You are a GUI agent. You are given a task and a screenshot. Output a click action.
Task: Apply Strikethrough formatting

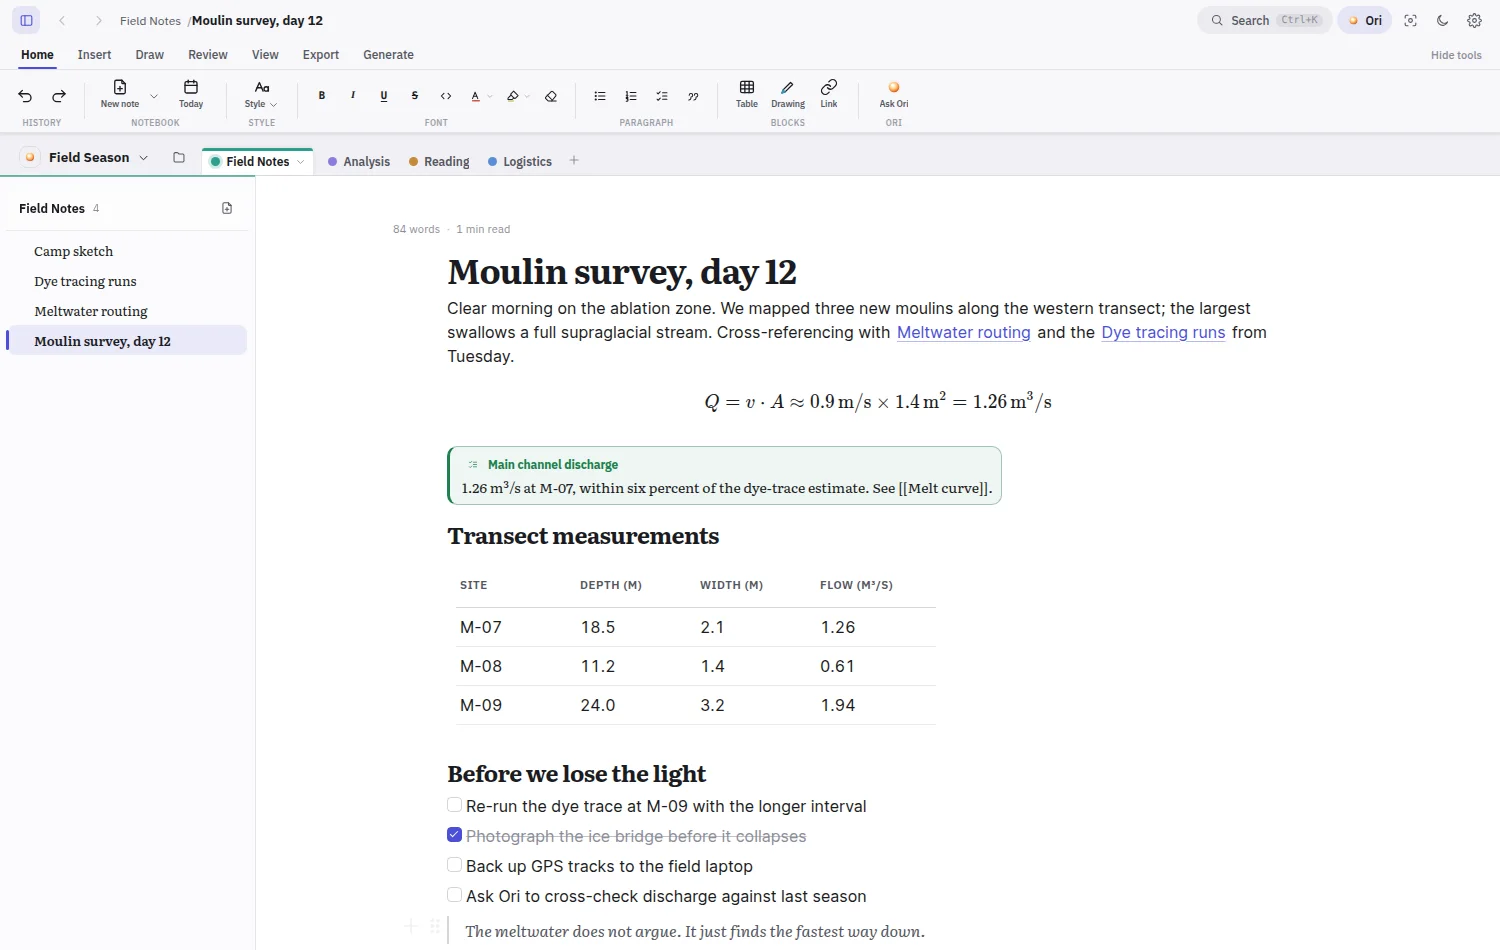tap(415, 96)
